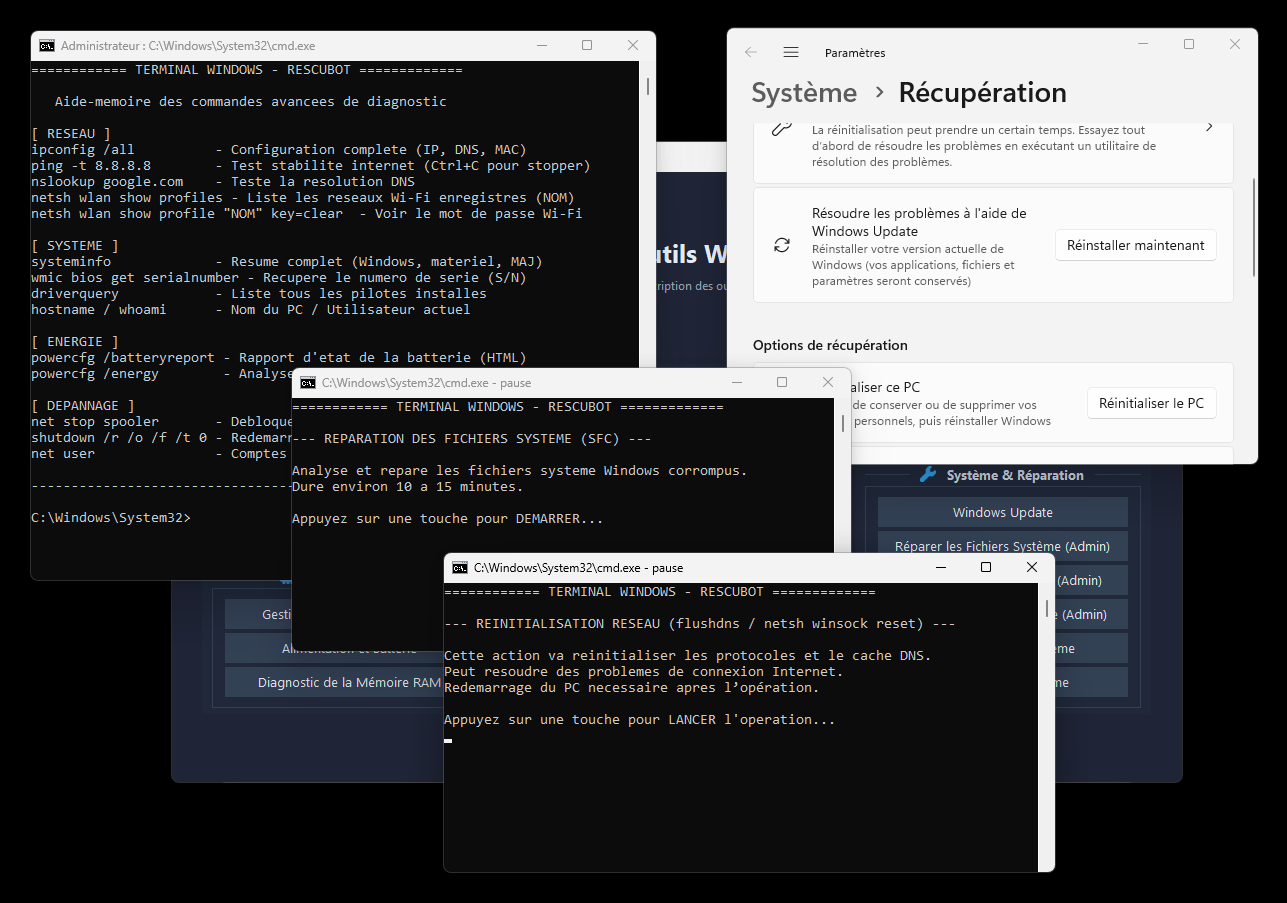Open Diagnostic de la Mémoire RAM

click(347, 683)
